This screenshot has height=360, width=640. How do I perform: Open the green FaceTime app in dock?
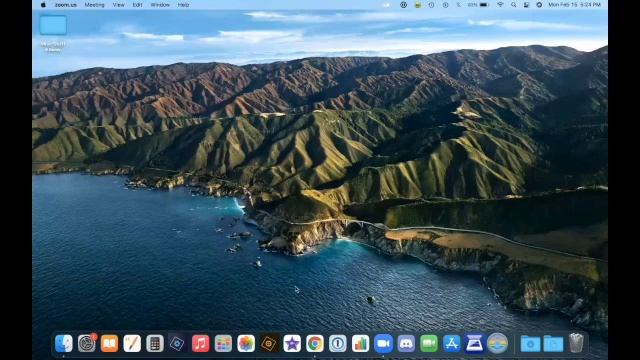click(x=429, y=343)
